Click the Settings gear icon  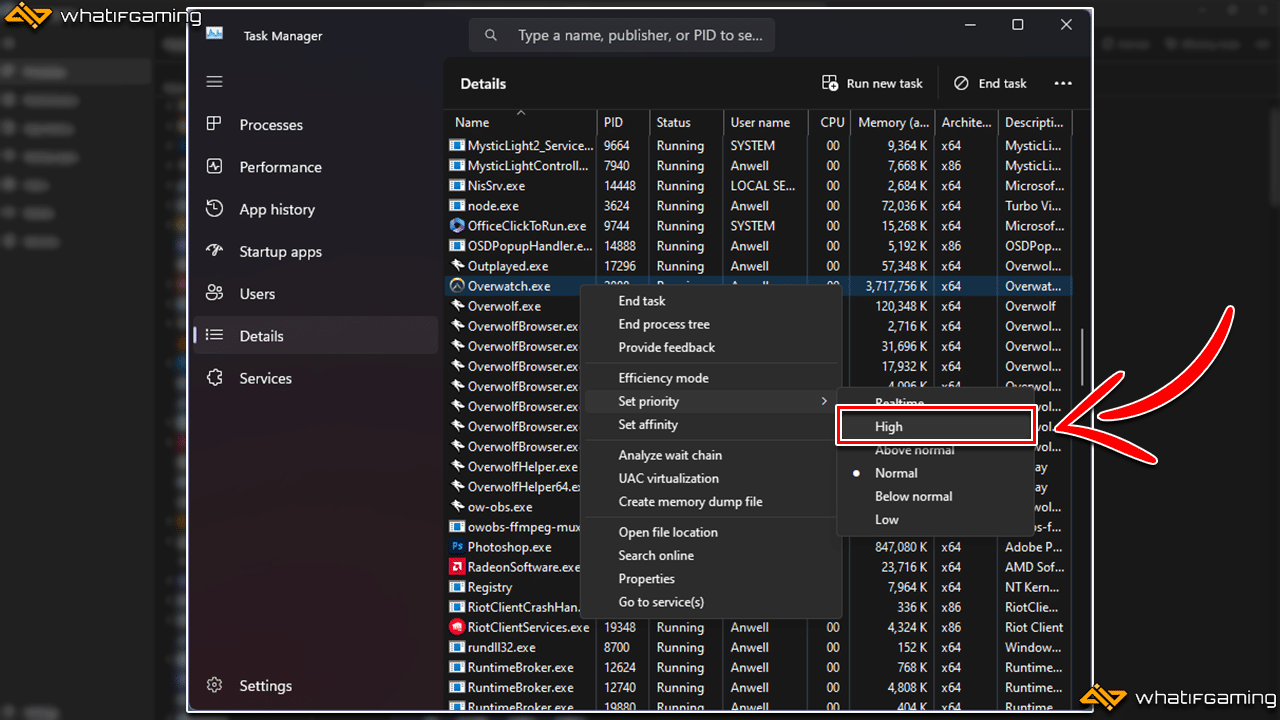pos(214,686)
